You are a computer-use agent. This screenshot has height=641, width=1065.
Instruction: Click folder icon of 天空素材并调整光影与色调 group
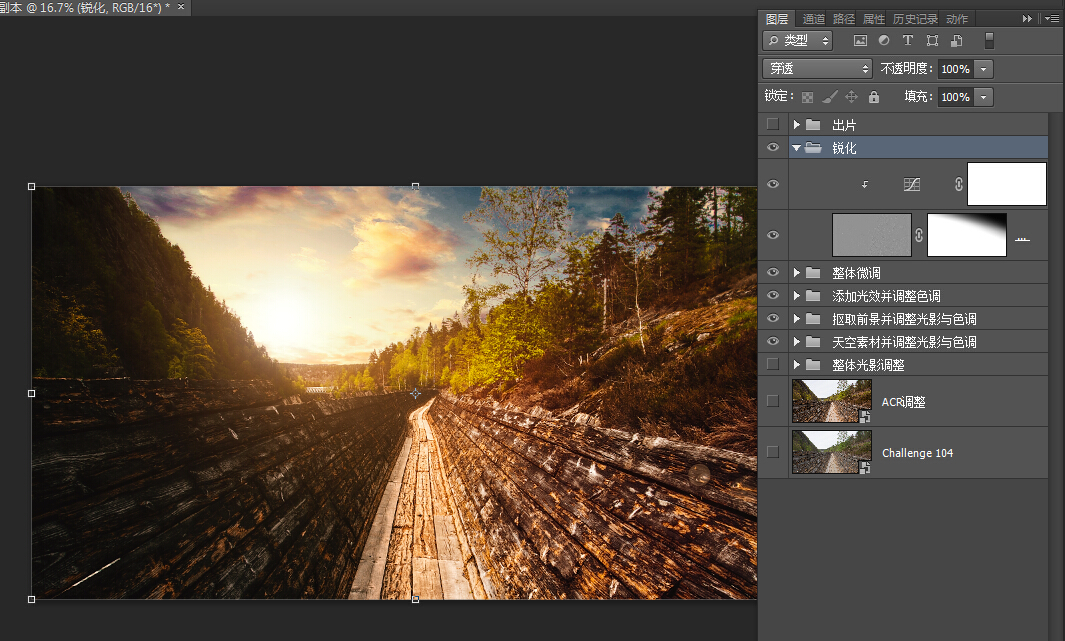pyautogui.click(x=813, y=342)
